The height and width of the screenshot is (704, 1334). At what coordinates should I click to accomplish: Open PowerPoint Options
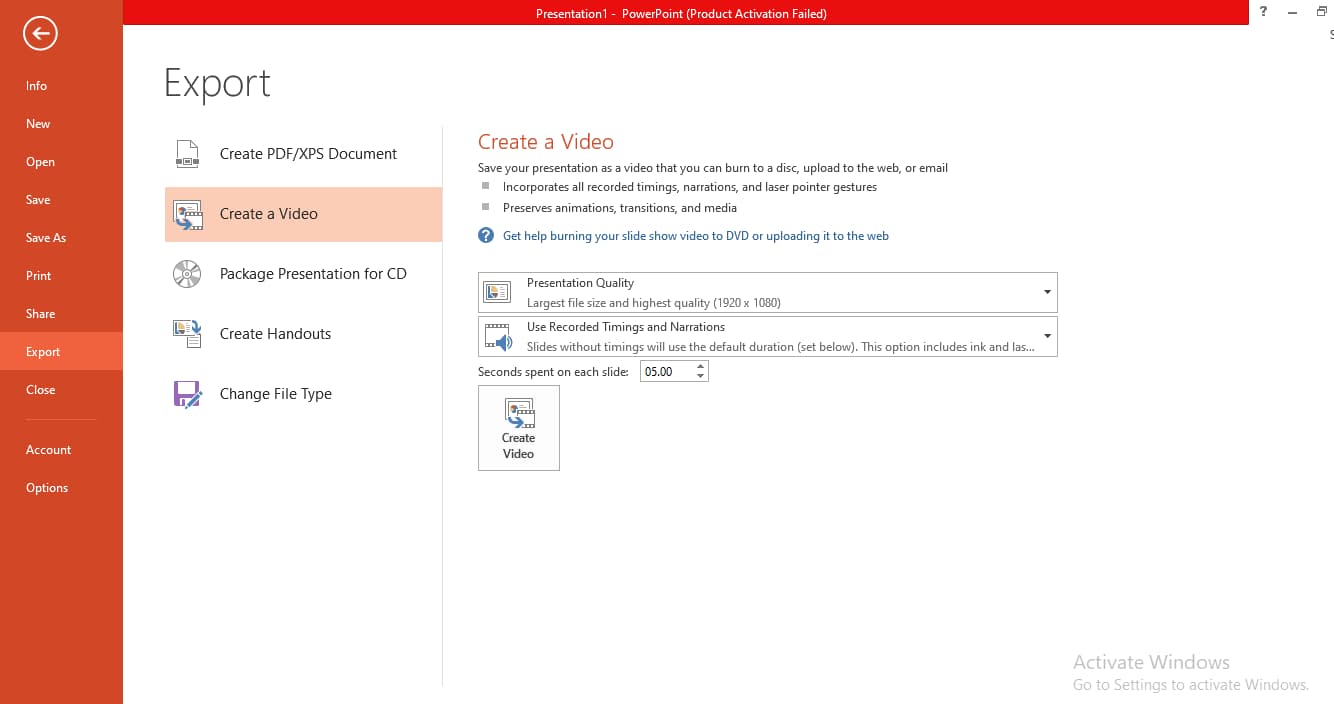tap(47, 488)
